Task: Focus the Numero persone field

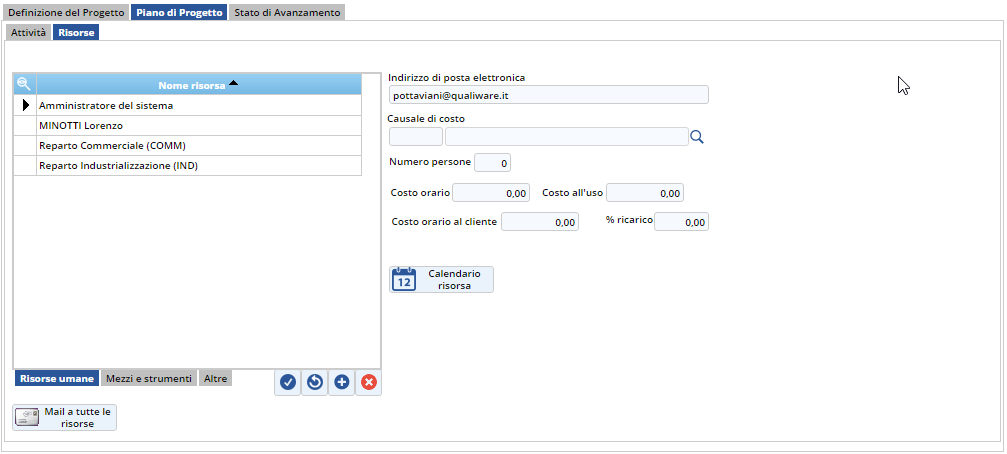Action: 492,163
